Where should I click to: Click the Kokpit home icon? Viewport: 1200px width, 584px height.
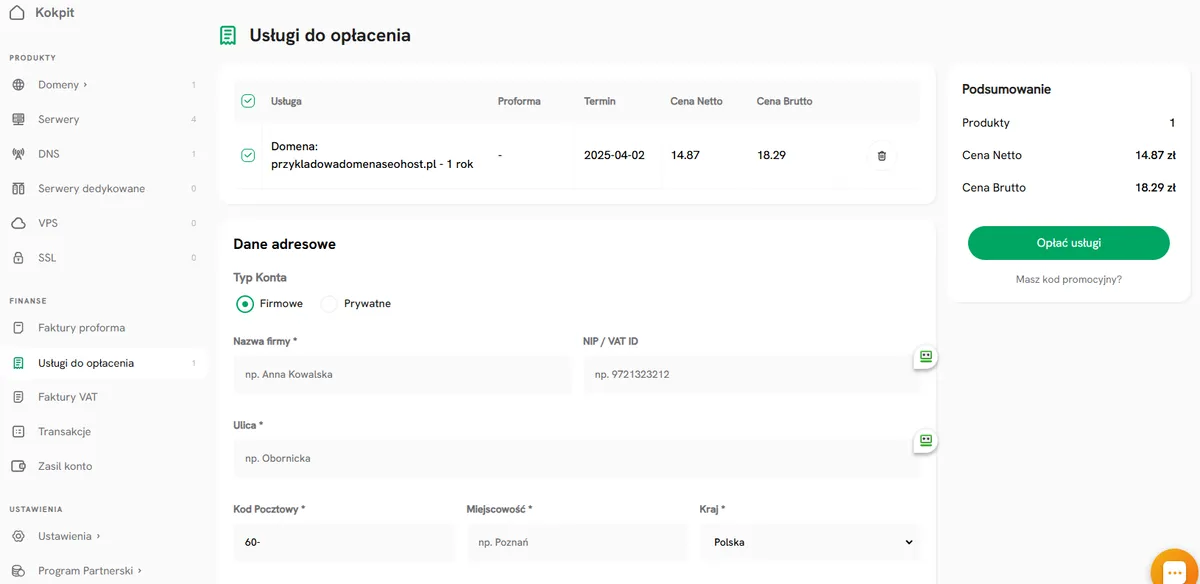17,13
